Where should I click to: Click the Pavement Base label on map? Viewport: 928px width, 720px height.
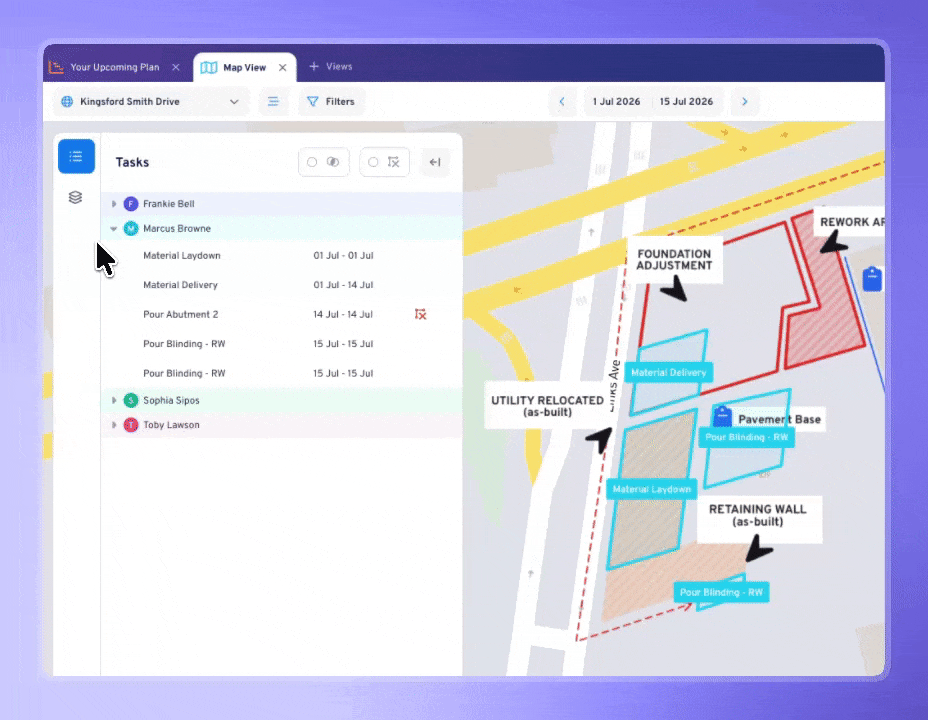point(779,419)
